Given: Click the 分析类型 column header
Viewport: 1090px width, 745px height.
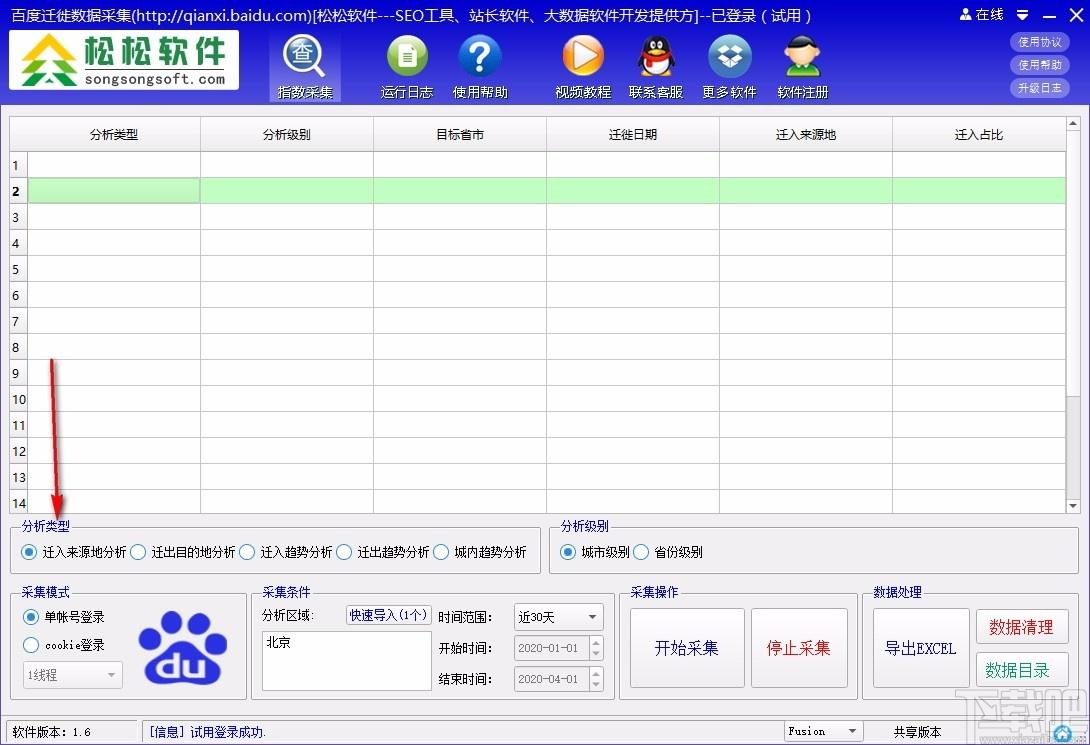Looking at the screenshot, I should [x=114, y=134].
